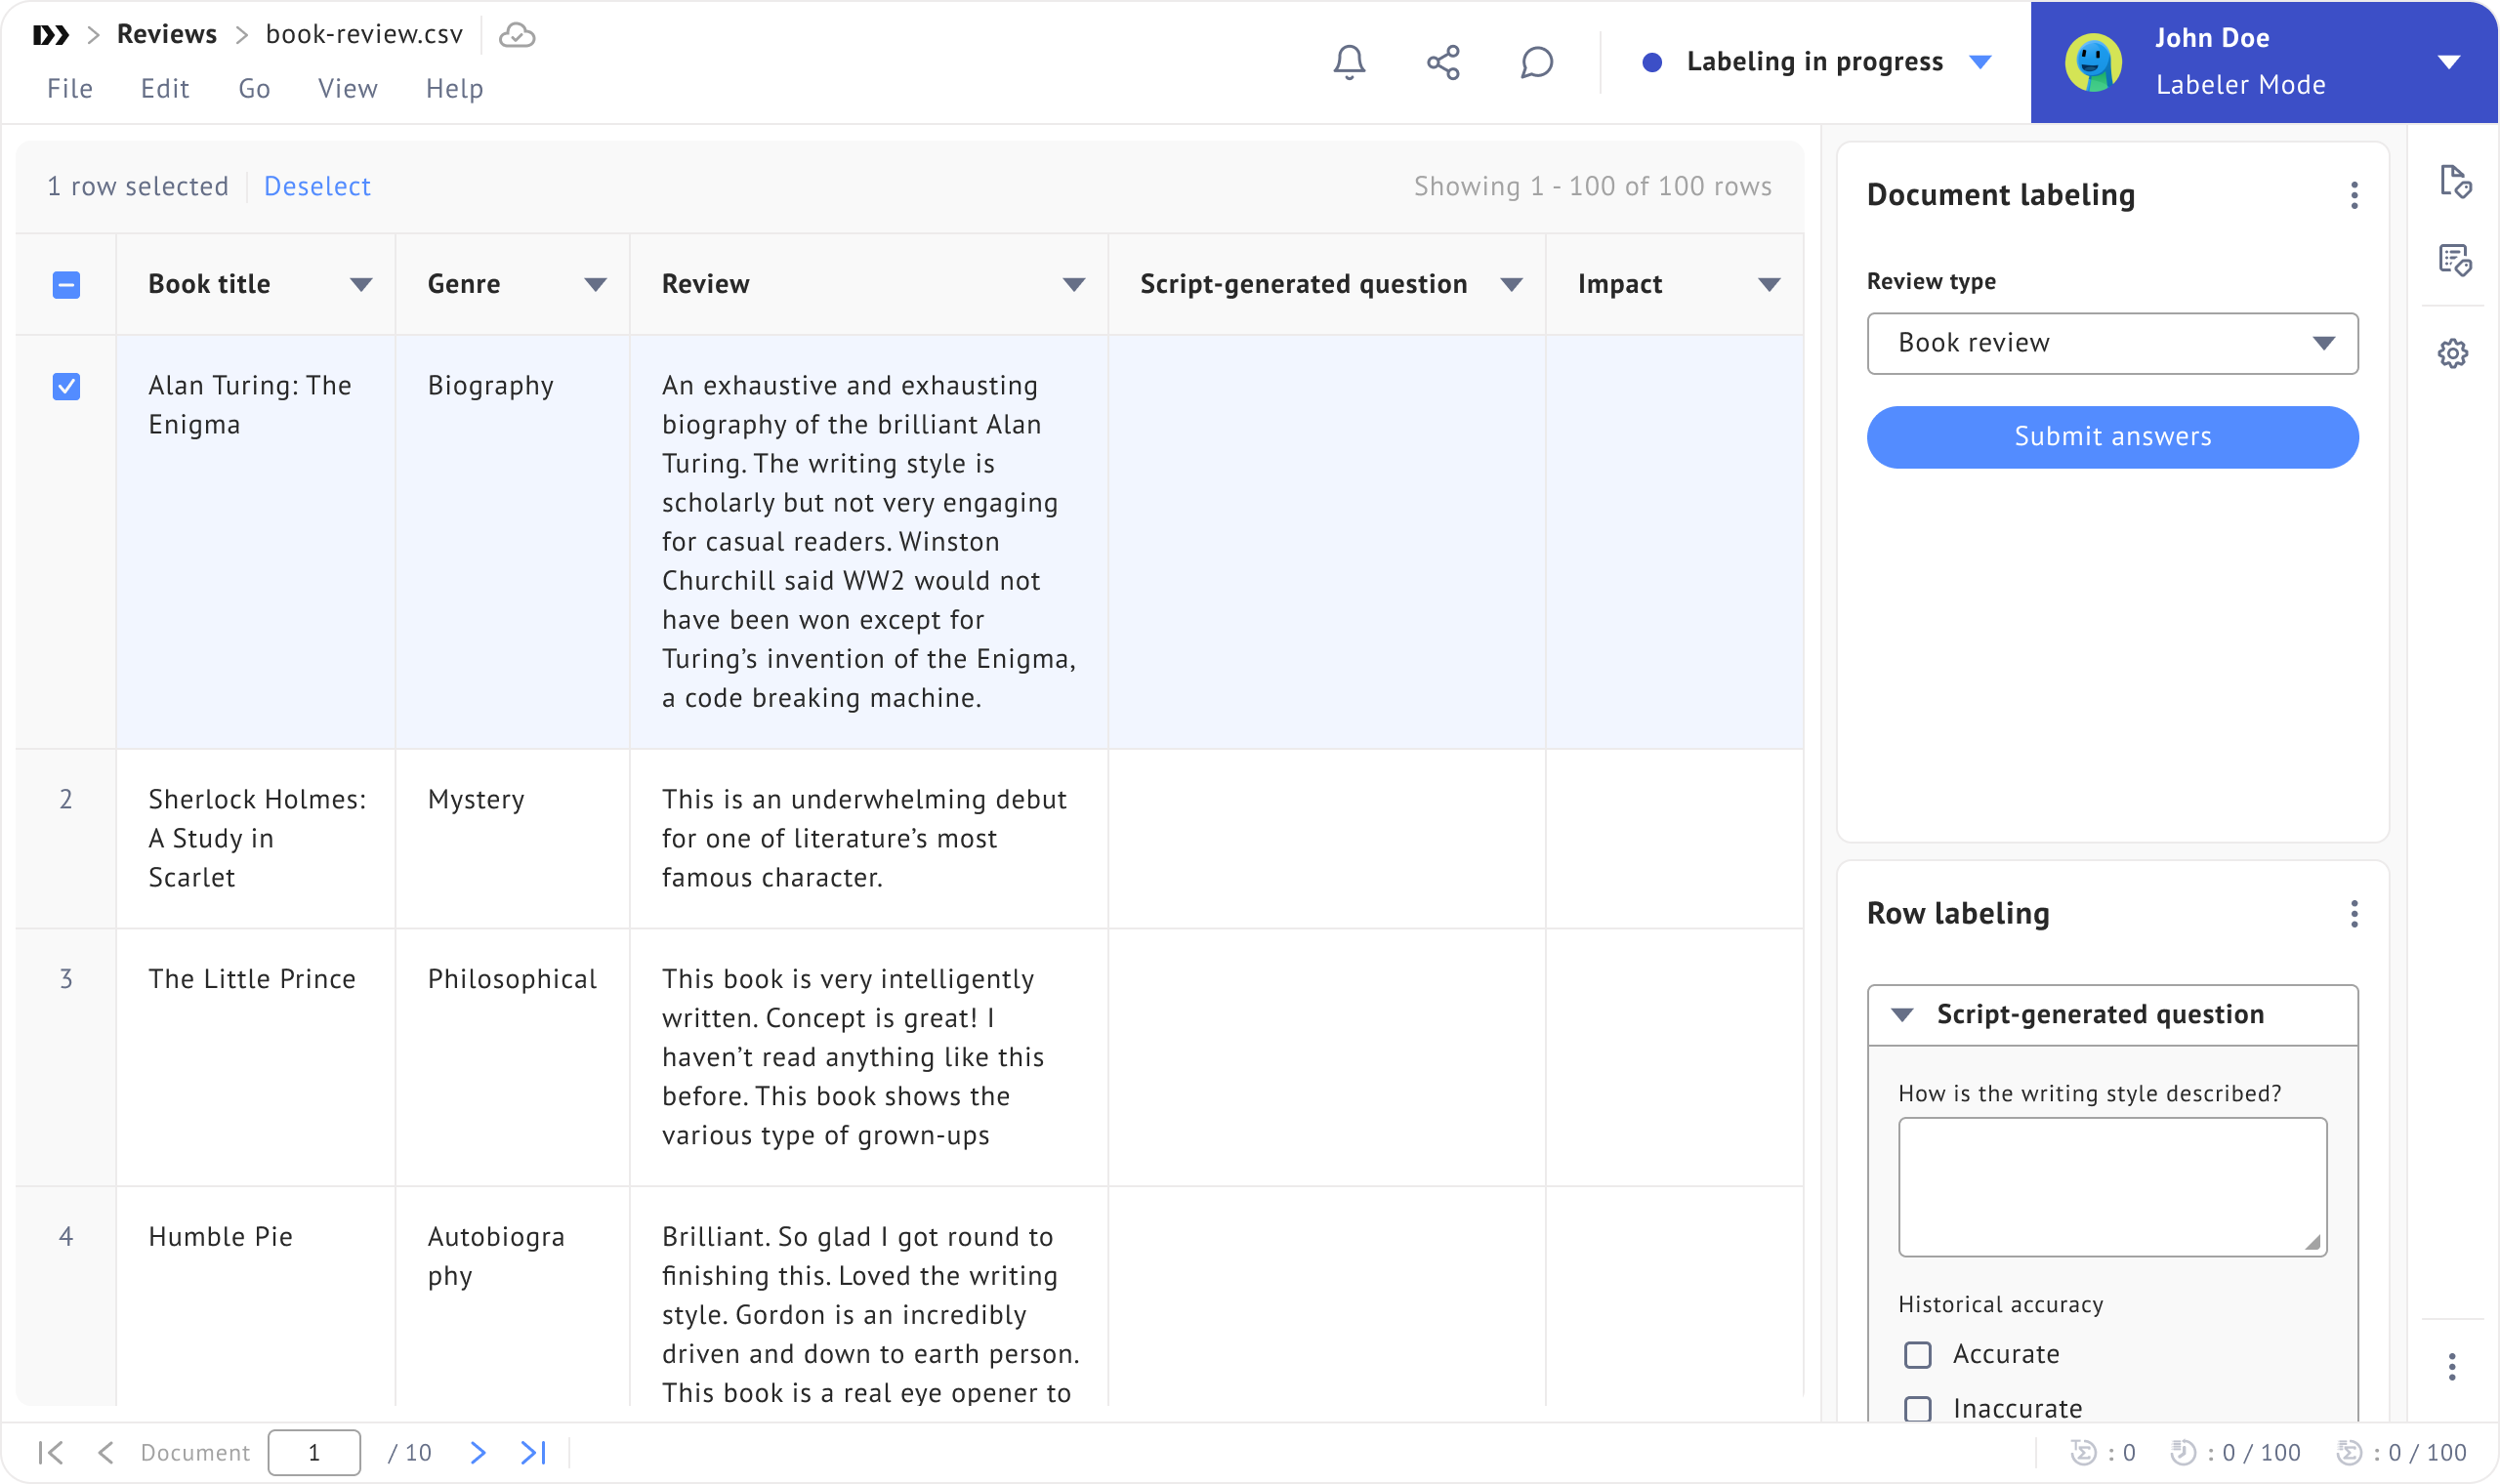Screen dimensions: 2500x1484
Task: Click the Submit answers button
Action: click(x=2111, y=437)
